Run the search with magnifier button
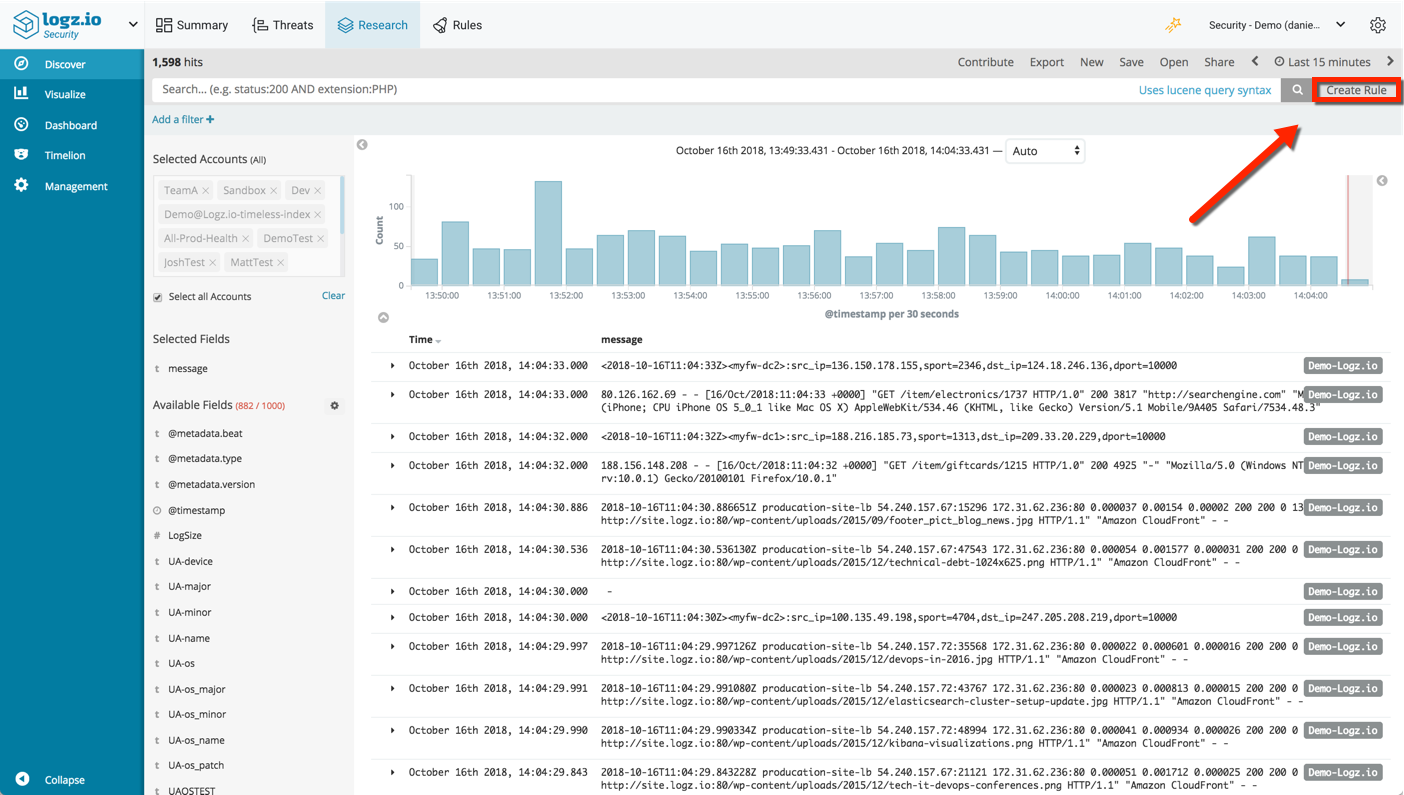 pos(1297,90)
